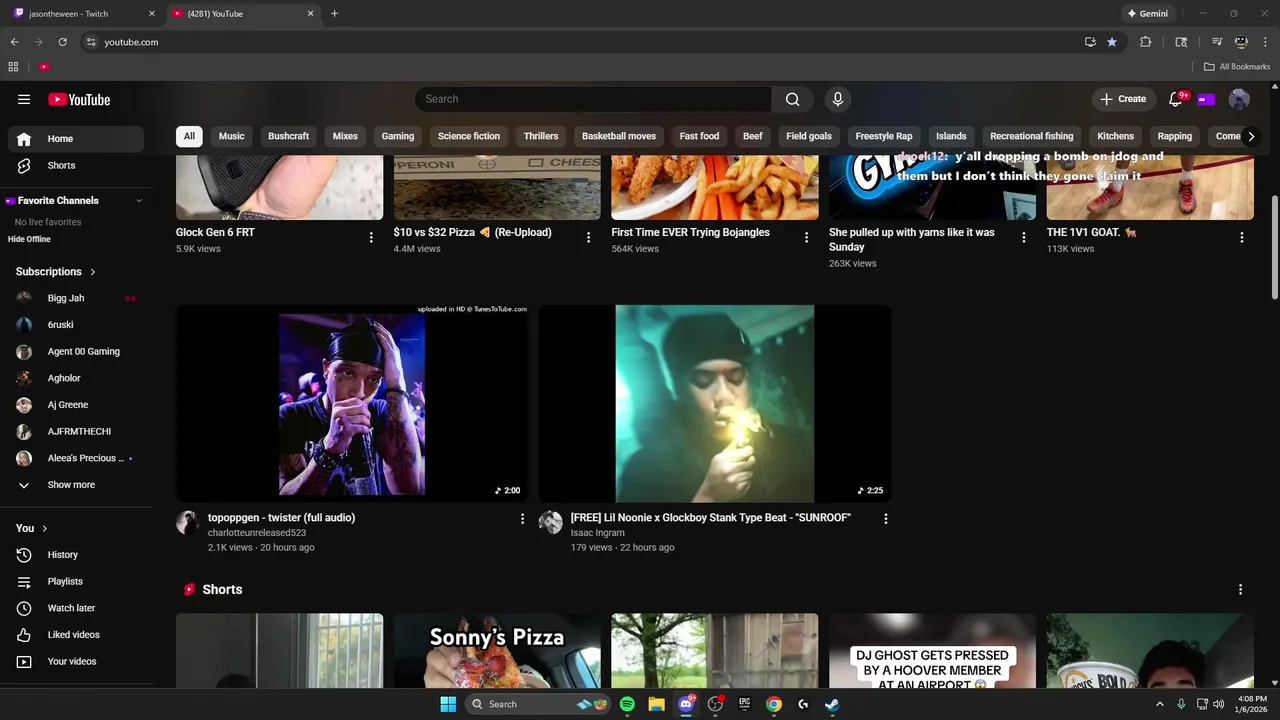1280x720 pixels.
Task: Open Playlists in sidebar
Action: click(76, 581)
